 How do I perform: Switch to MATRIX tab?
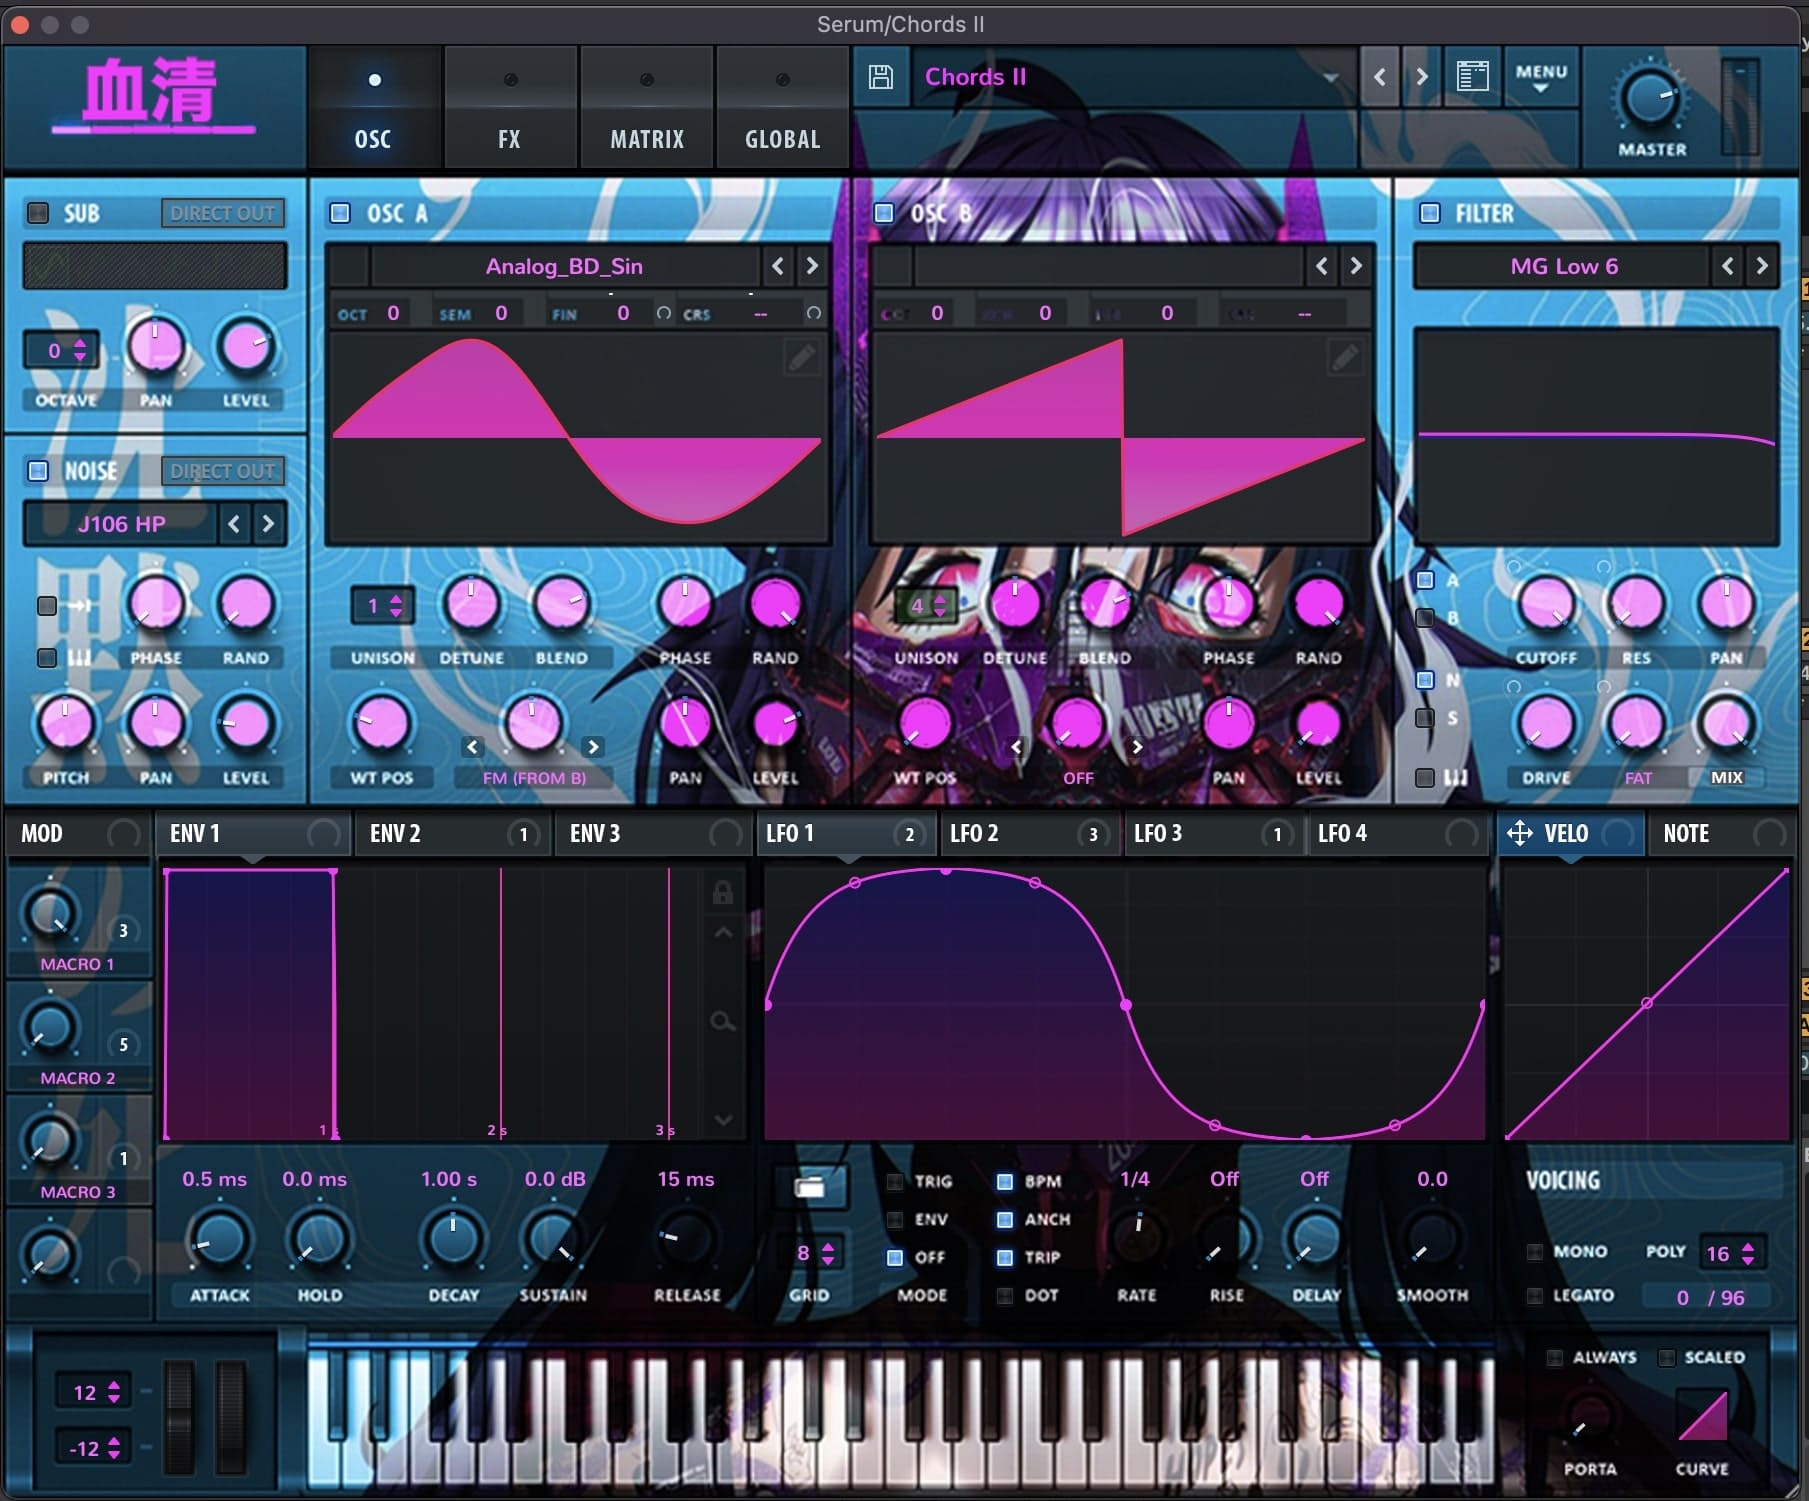[x=647, y=108]
